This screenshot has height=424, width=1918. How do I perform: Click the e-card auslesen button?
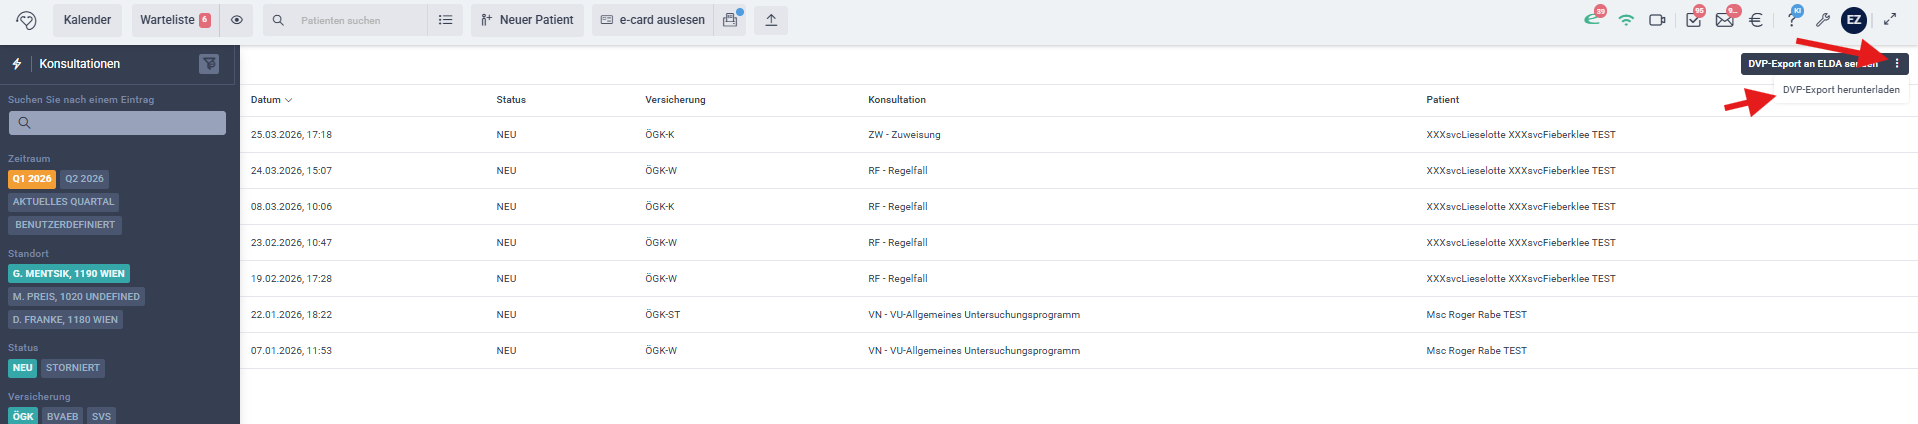(x=652, y=20)
